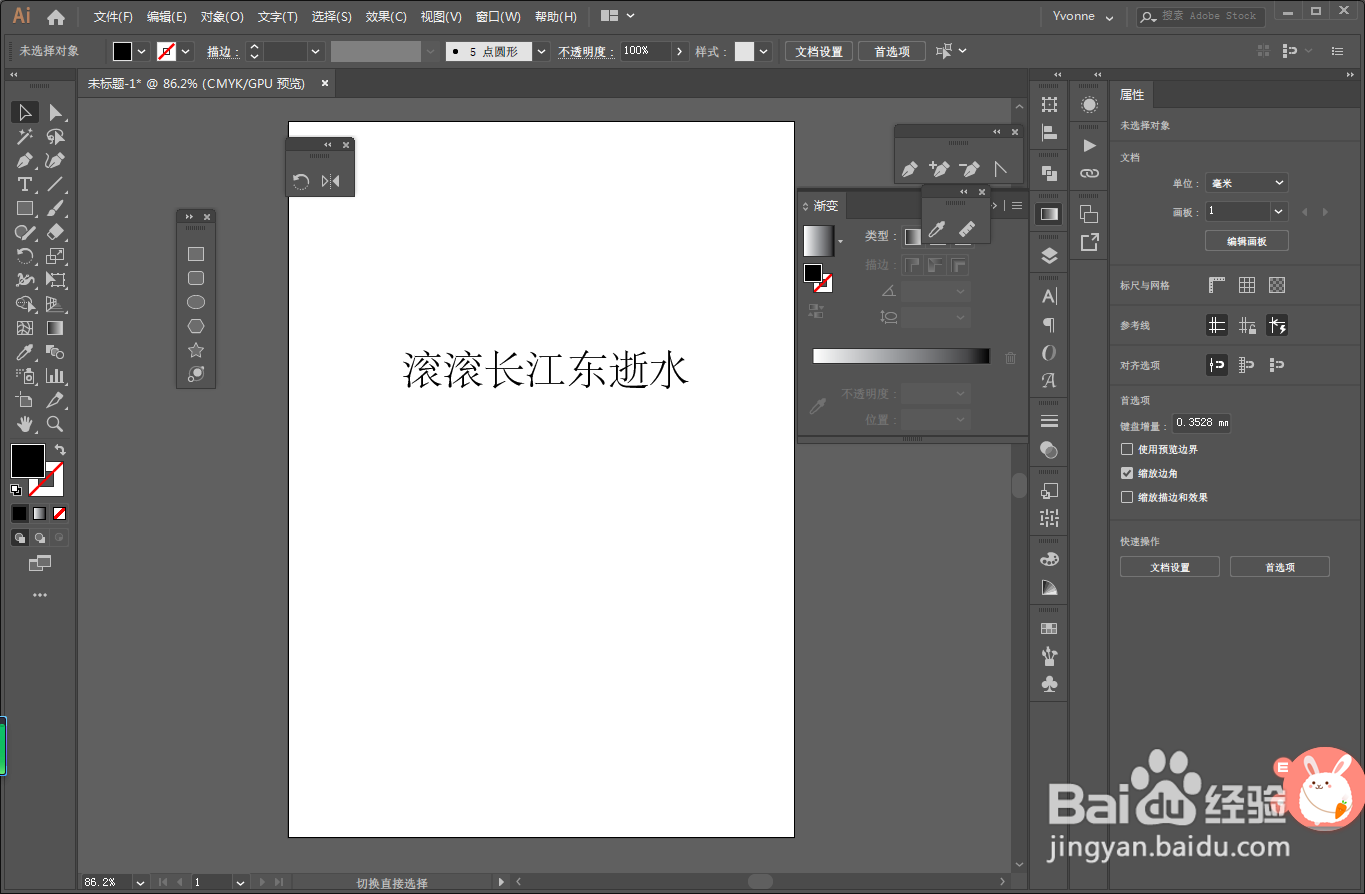Viewport: 1365px width, 894px height.
Task: Enable the 使用预览边界 checkbox
Action: point(1125,449)
